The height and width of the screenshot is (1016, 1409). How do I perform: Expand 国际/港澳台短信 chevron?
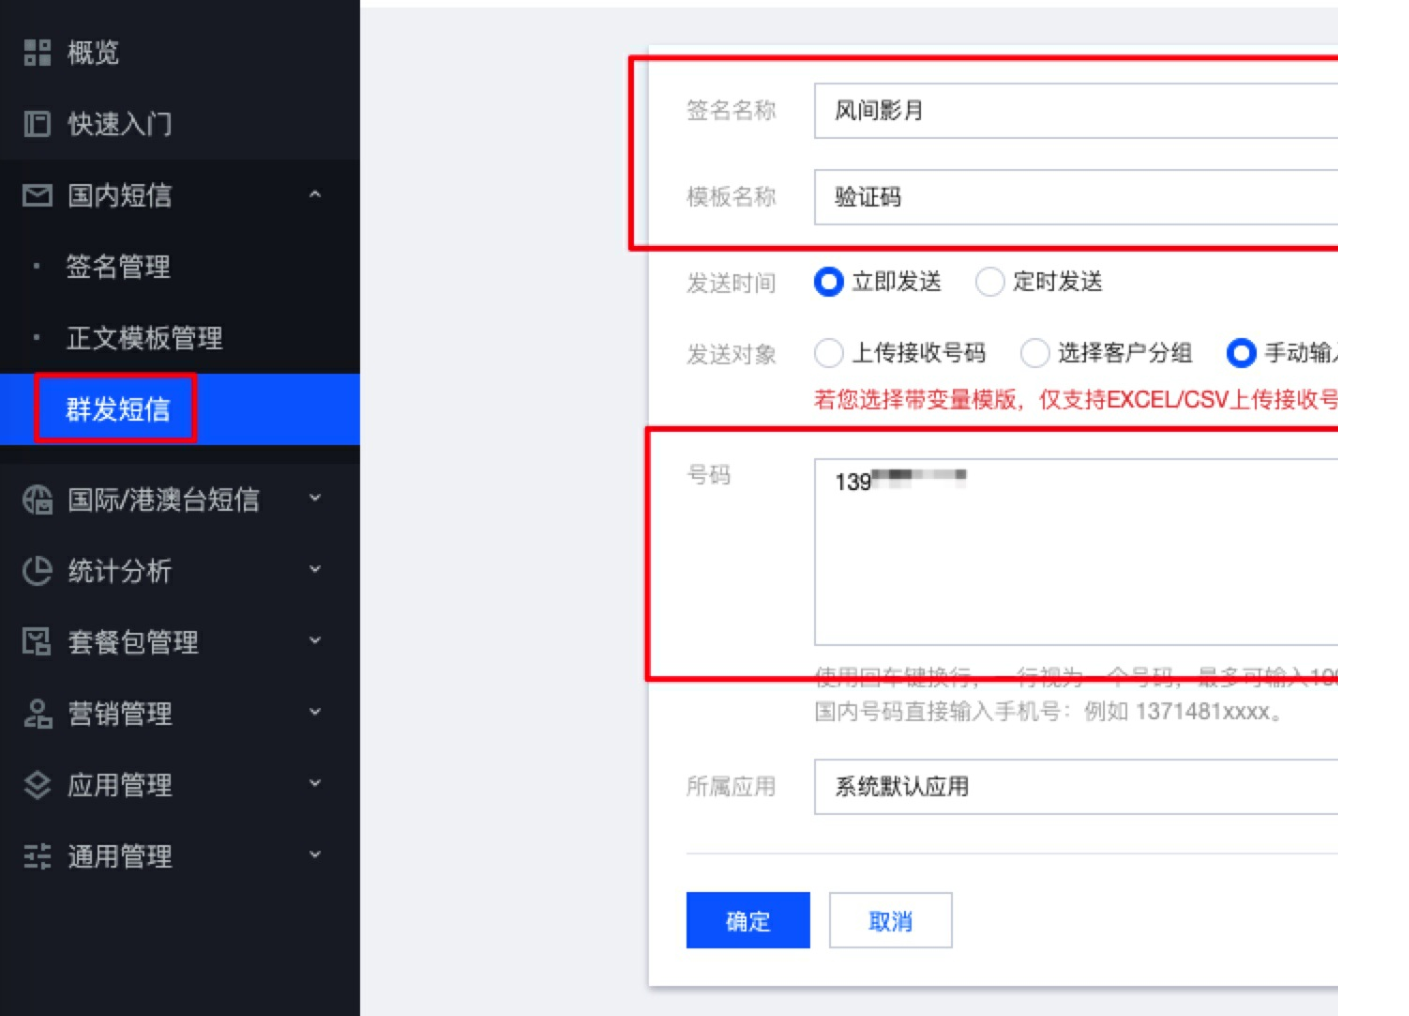coord(315,498)
